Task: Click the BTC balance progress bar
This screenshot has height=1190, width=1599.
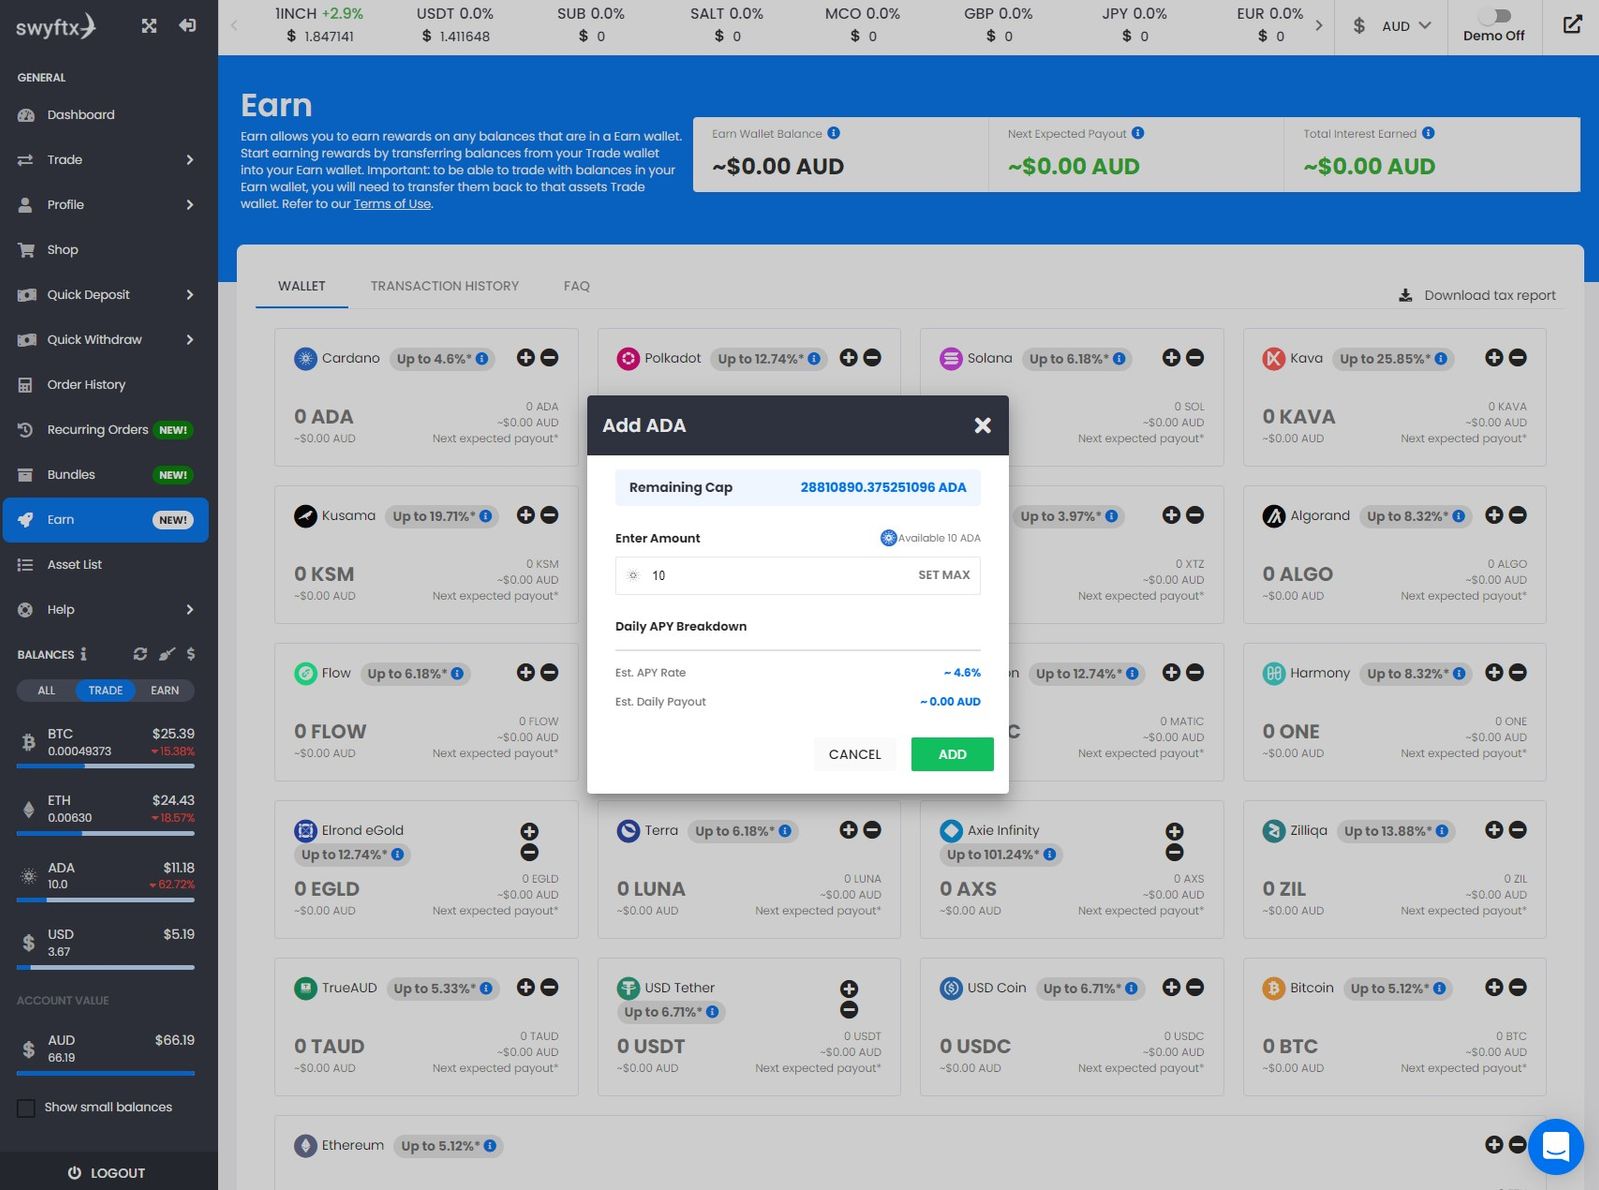Action: coord(106,766)
